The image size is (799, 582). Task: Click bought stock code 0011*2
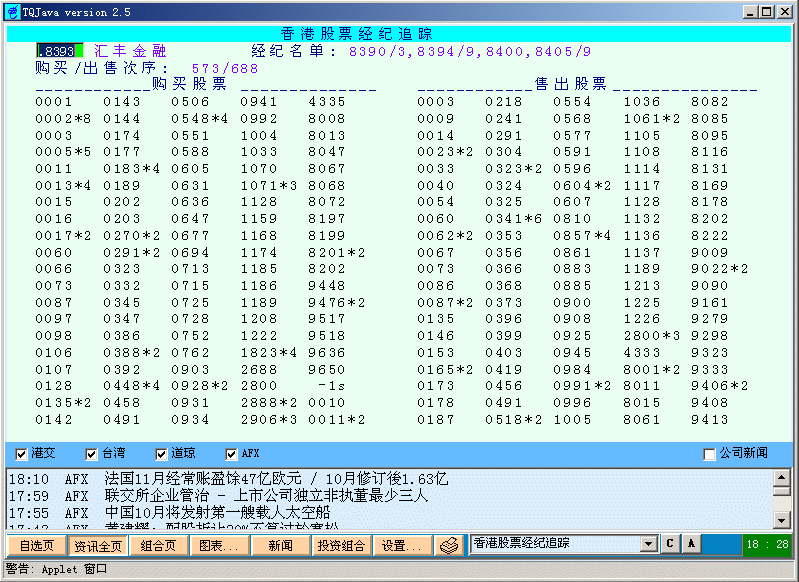(x=337, y=420)
